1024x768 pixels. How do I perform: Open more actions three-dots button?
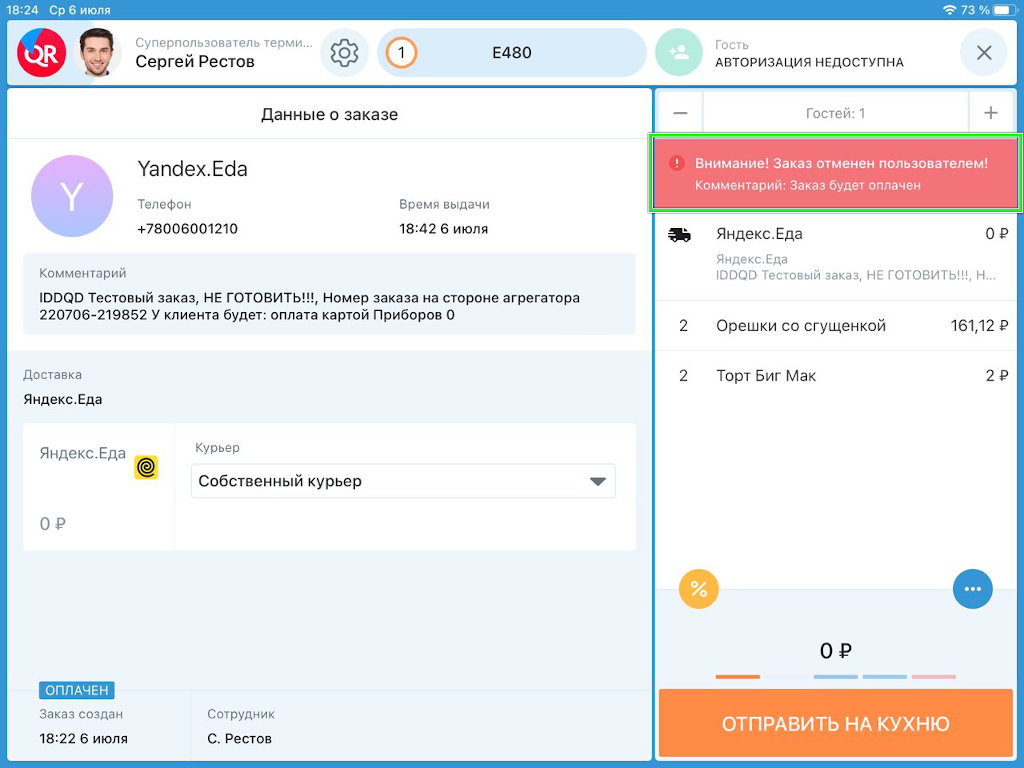point(972,589)
